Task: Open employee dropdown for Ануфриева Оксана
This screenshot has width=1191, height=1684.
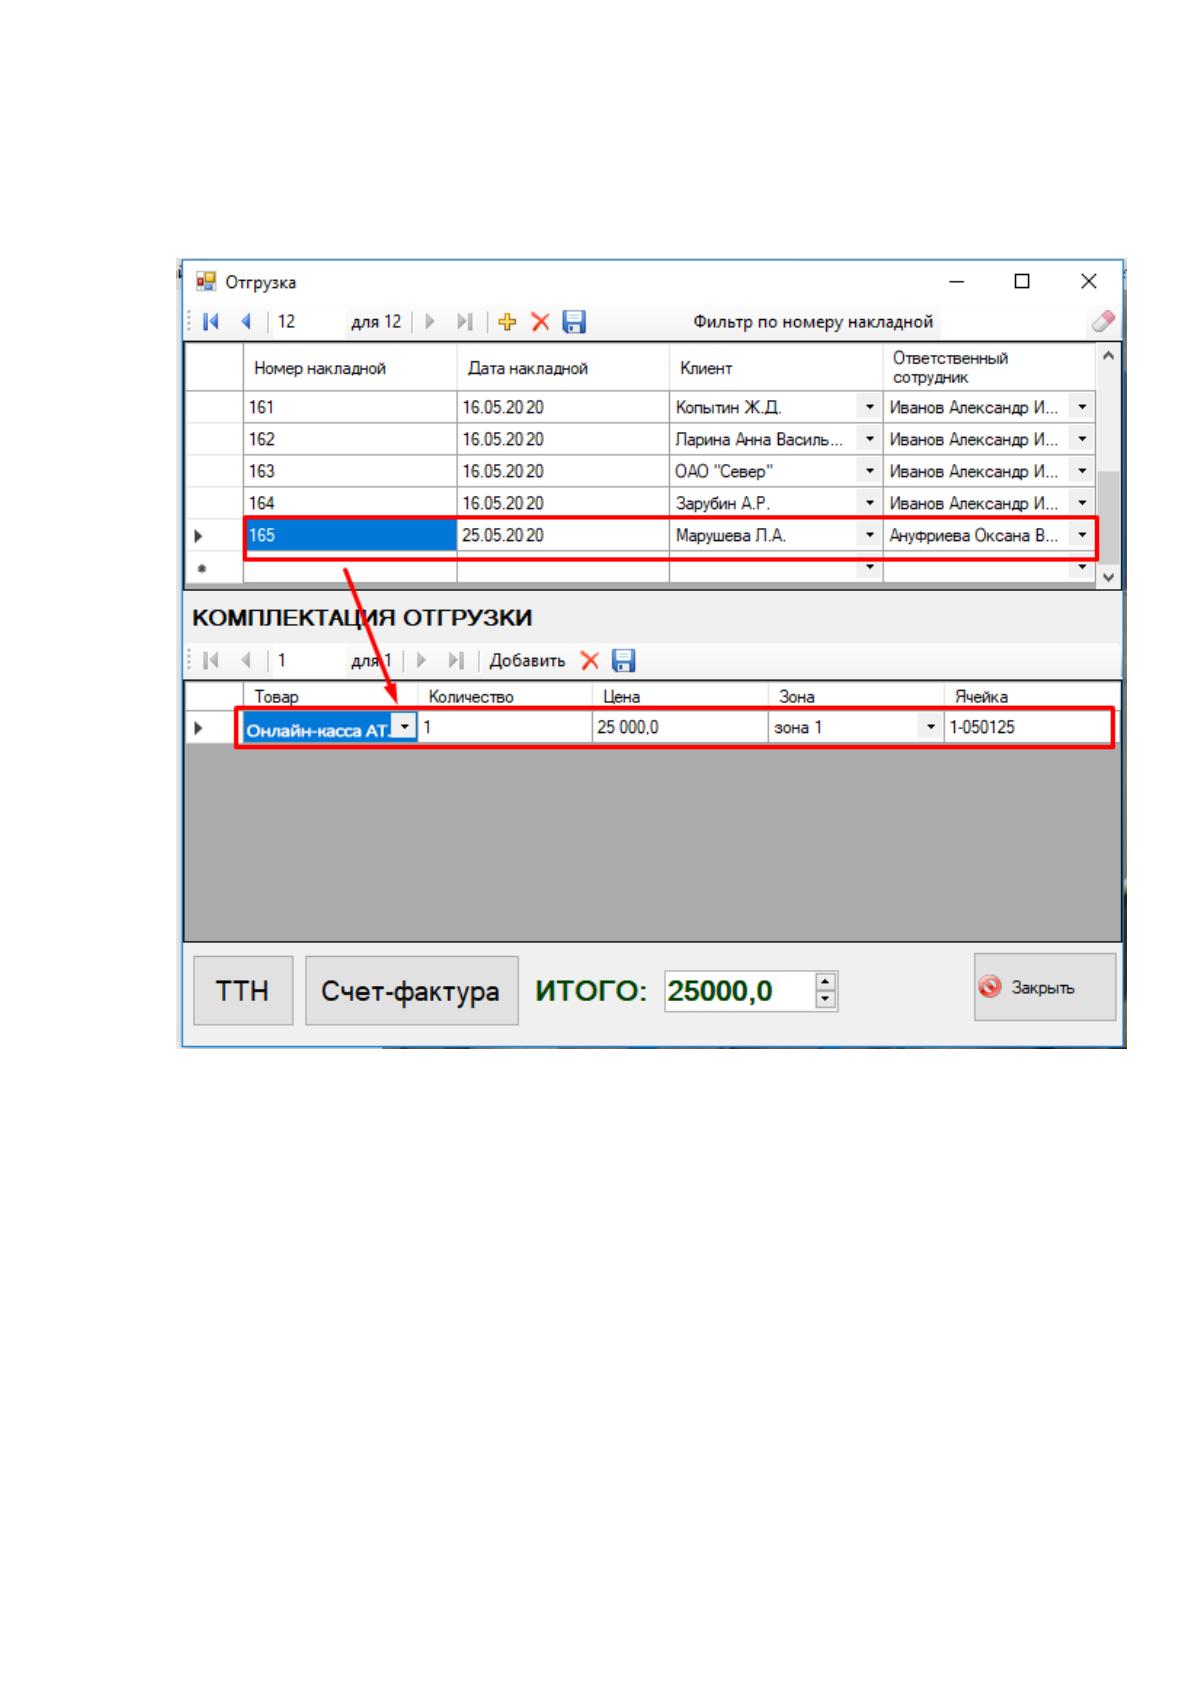Action: [x=1083, y=535]
